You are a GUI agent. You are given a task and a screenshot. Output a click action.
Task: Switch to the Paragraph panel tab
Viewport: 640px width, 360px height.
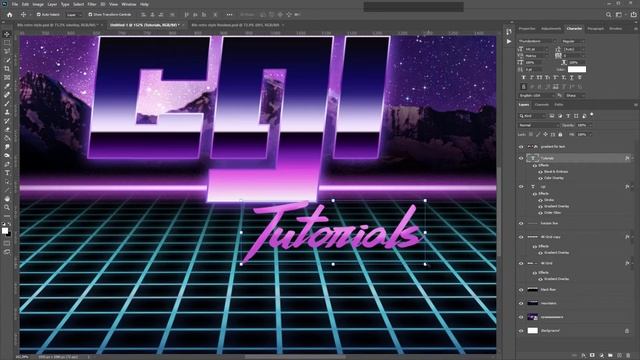(x=595, y=29)
